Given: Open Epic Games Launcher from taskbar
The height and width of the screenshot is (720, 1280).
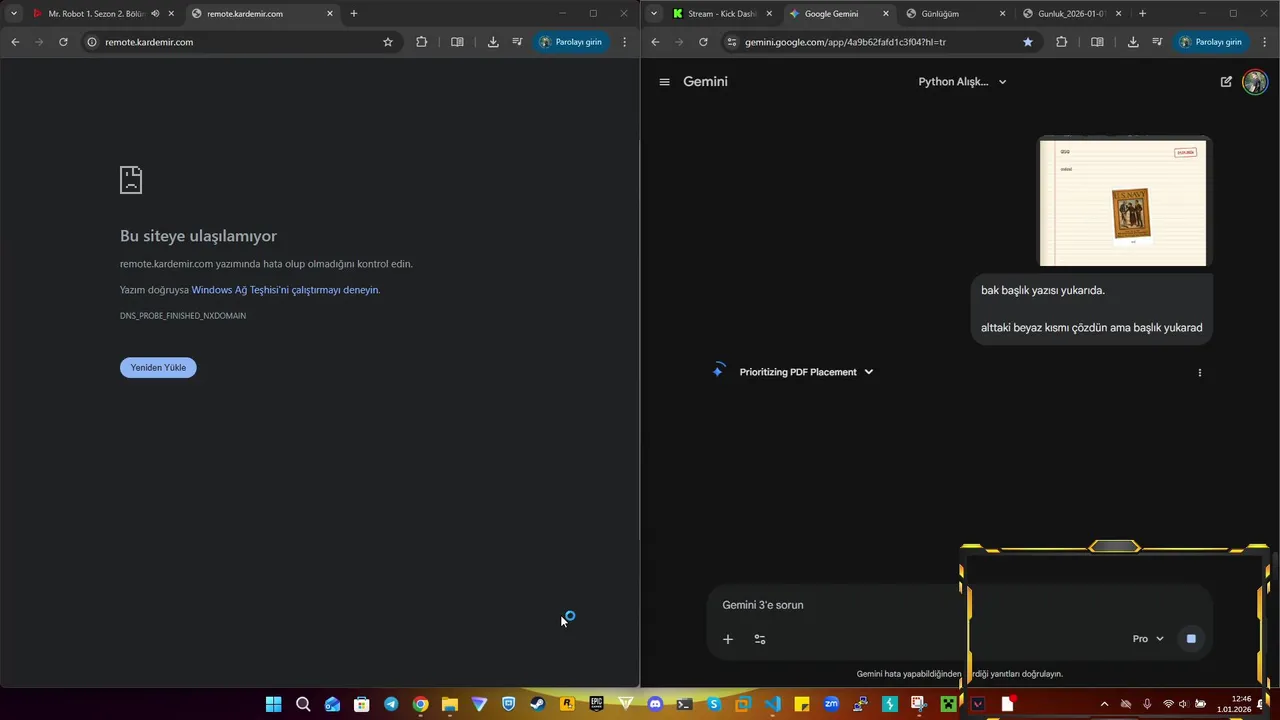Looking at the screenshot, I should point(597,704).
